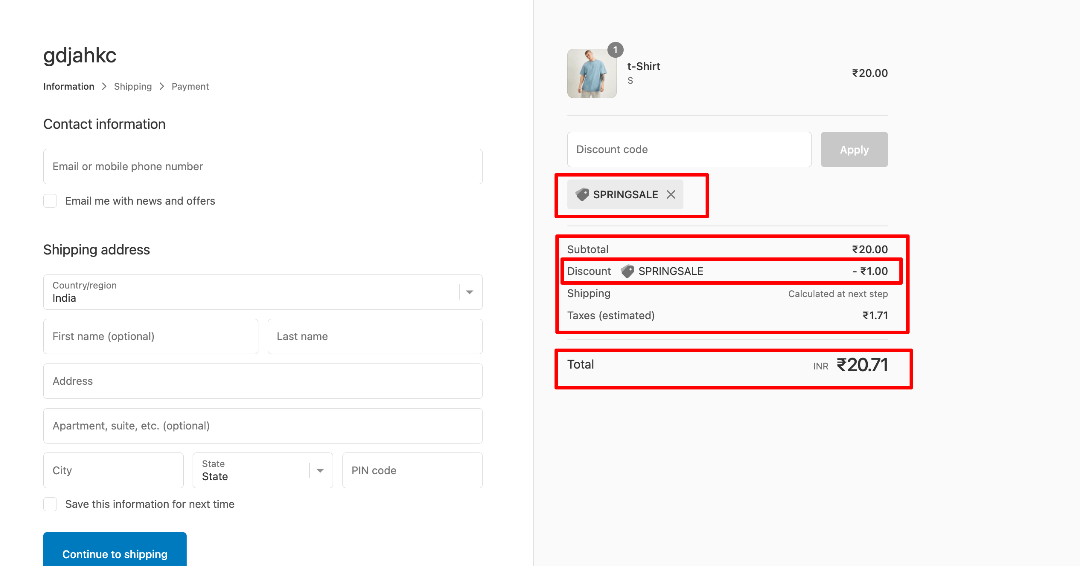1080x566 pixels.
Task: Focus the PIN code field
Action: click(x=413, y=470)
